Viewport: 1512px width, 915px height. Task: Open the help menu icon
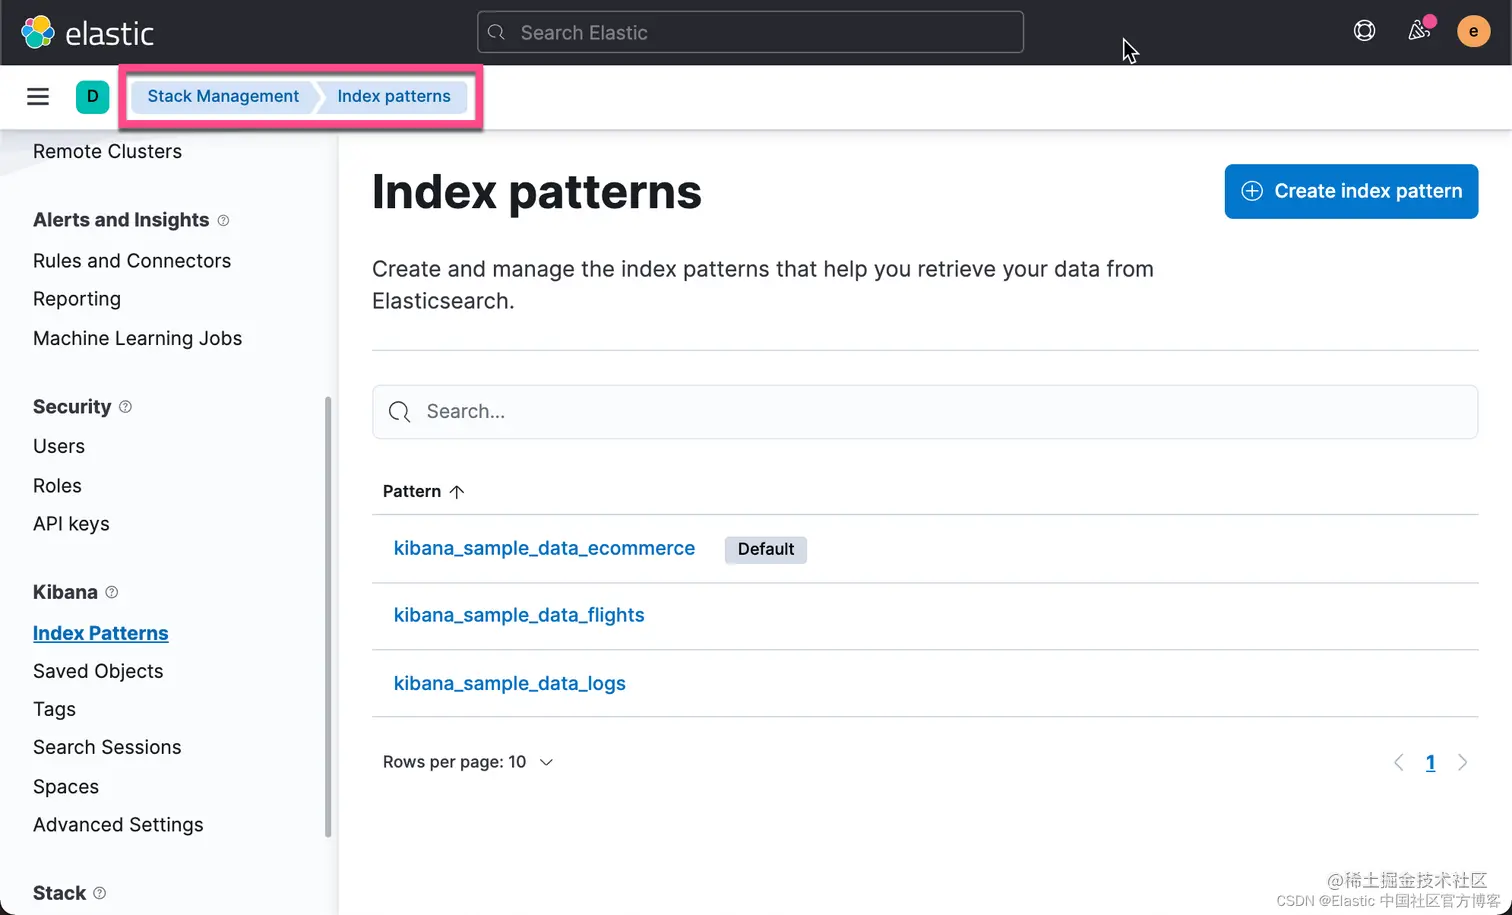click(x=1364, y=31)
